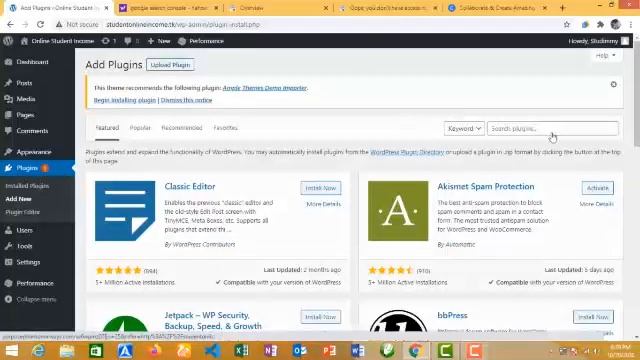
Task: View More Details for Akismet
Action: (x=596, y=204)
